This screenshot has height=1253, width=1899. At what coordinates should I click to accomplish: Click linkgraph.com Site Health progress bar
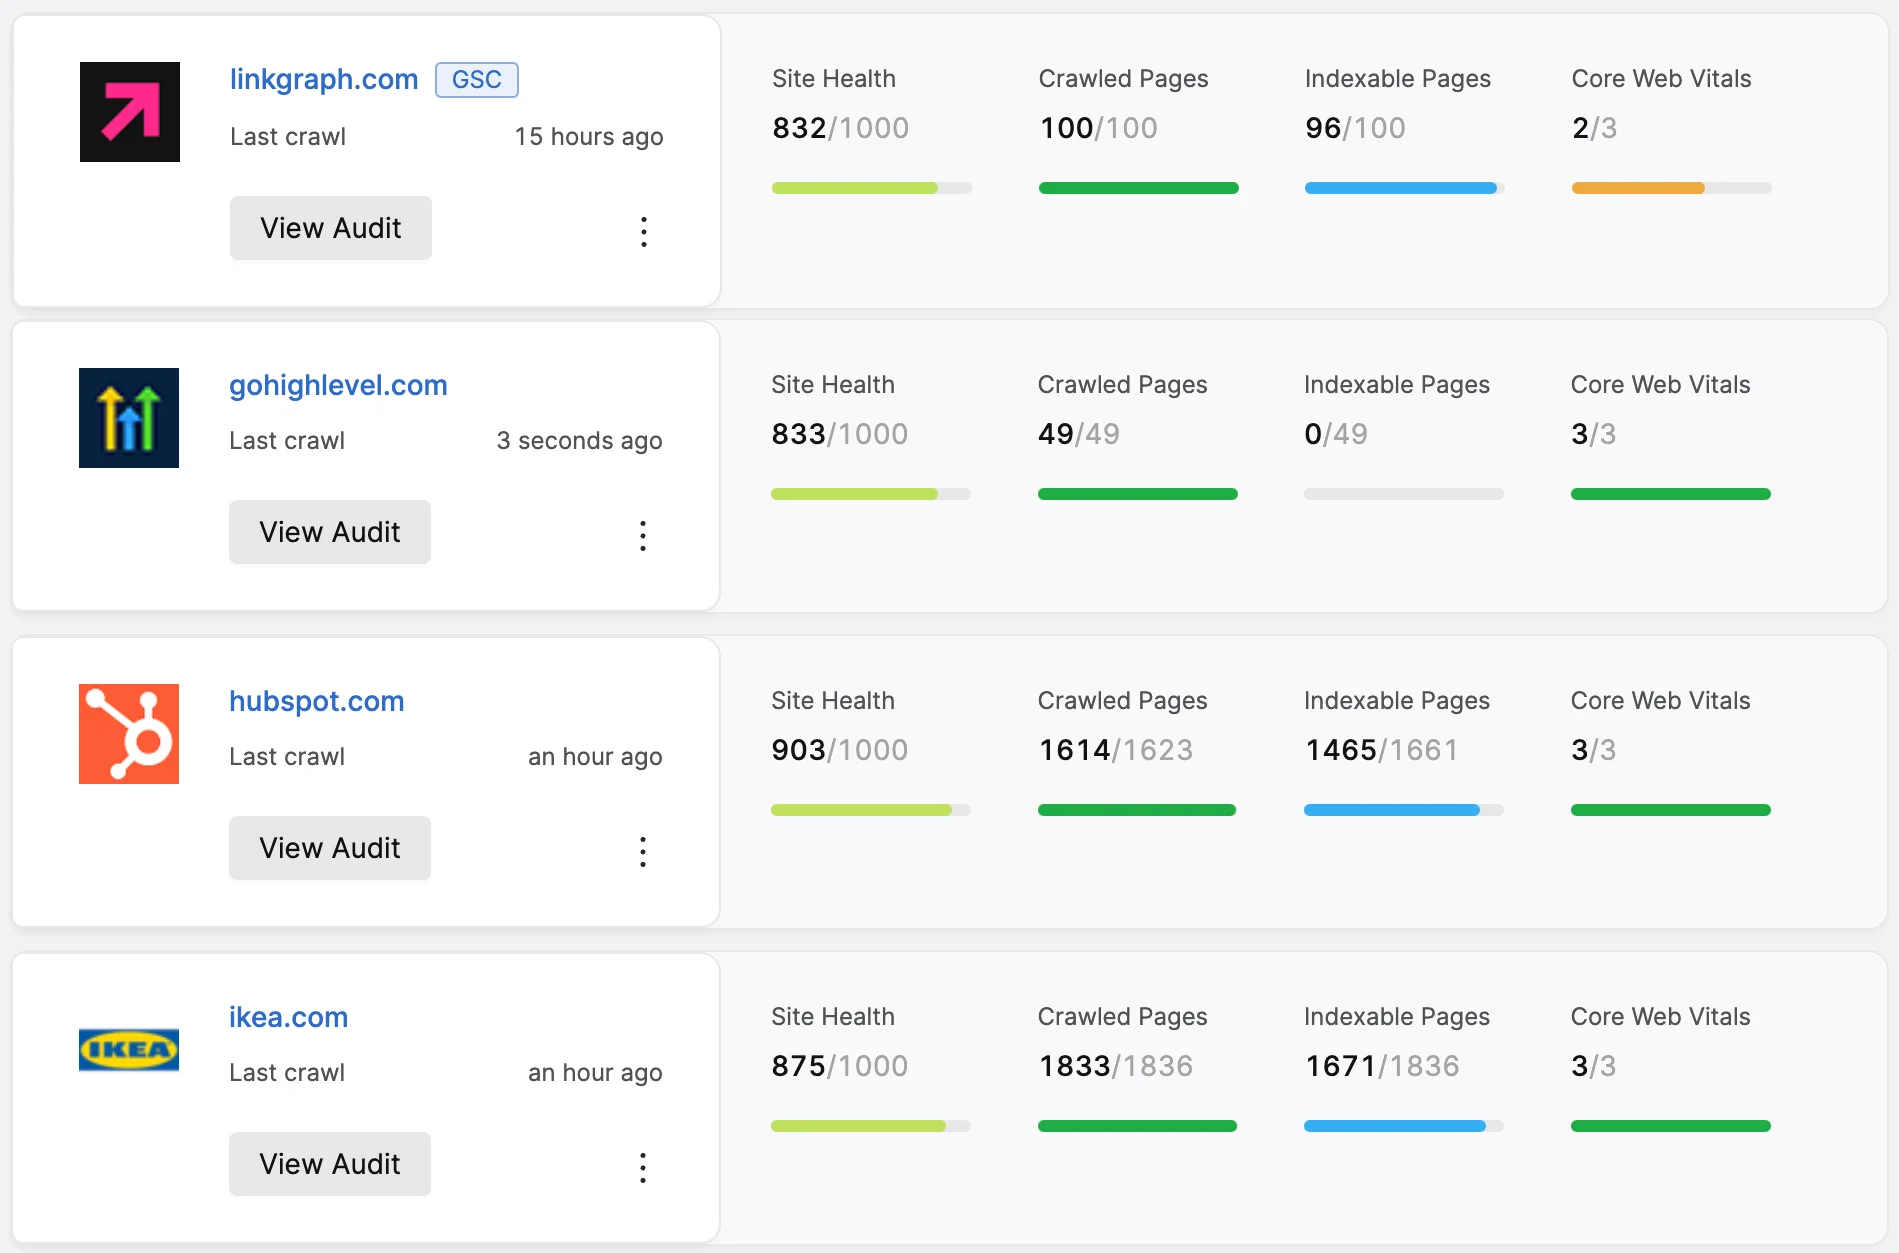872,188
